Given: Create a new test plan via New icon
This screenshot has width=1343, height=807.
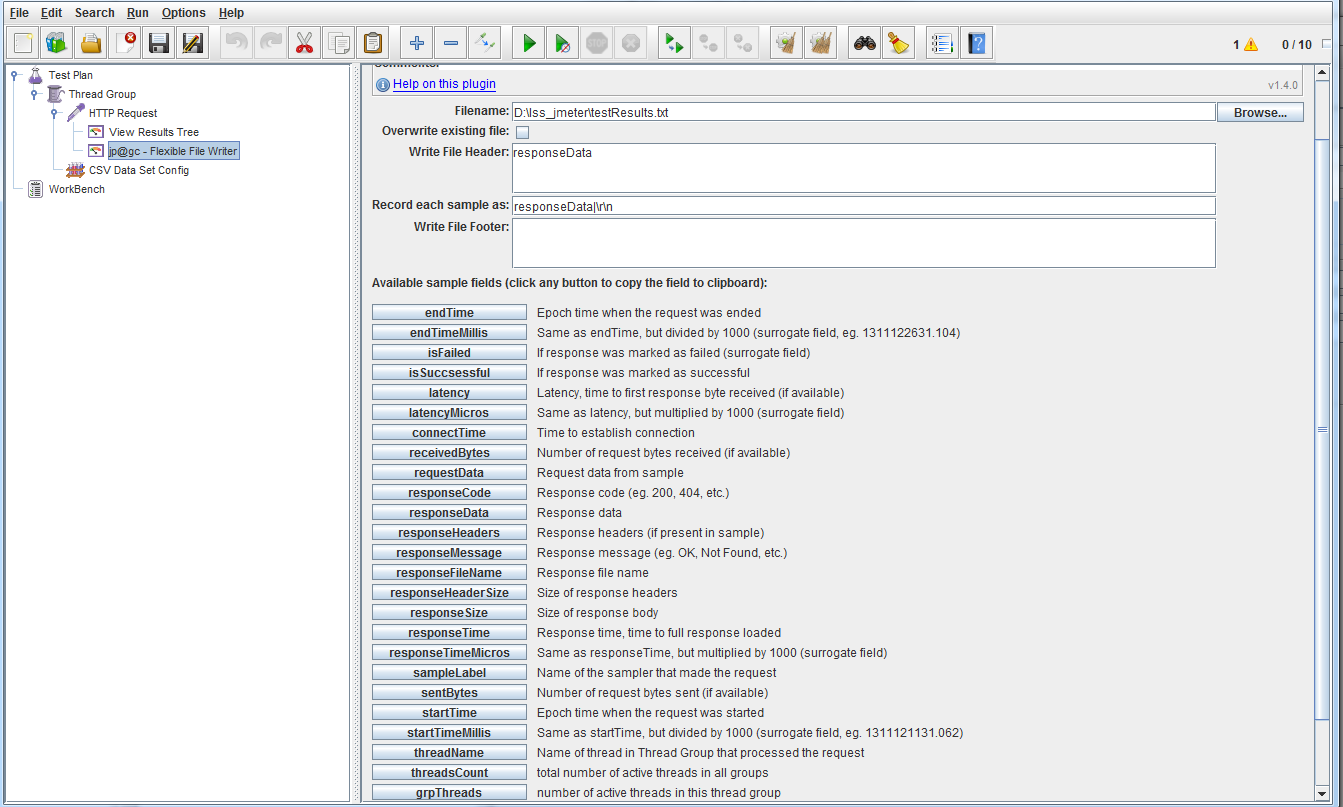Looking at the screenshot, I should coord(24,43).
